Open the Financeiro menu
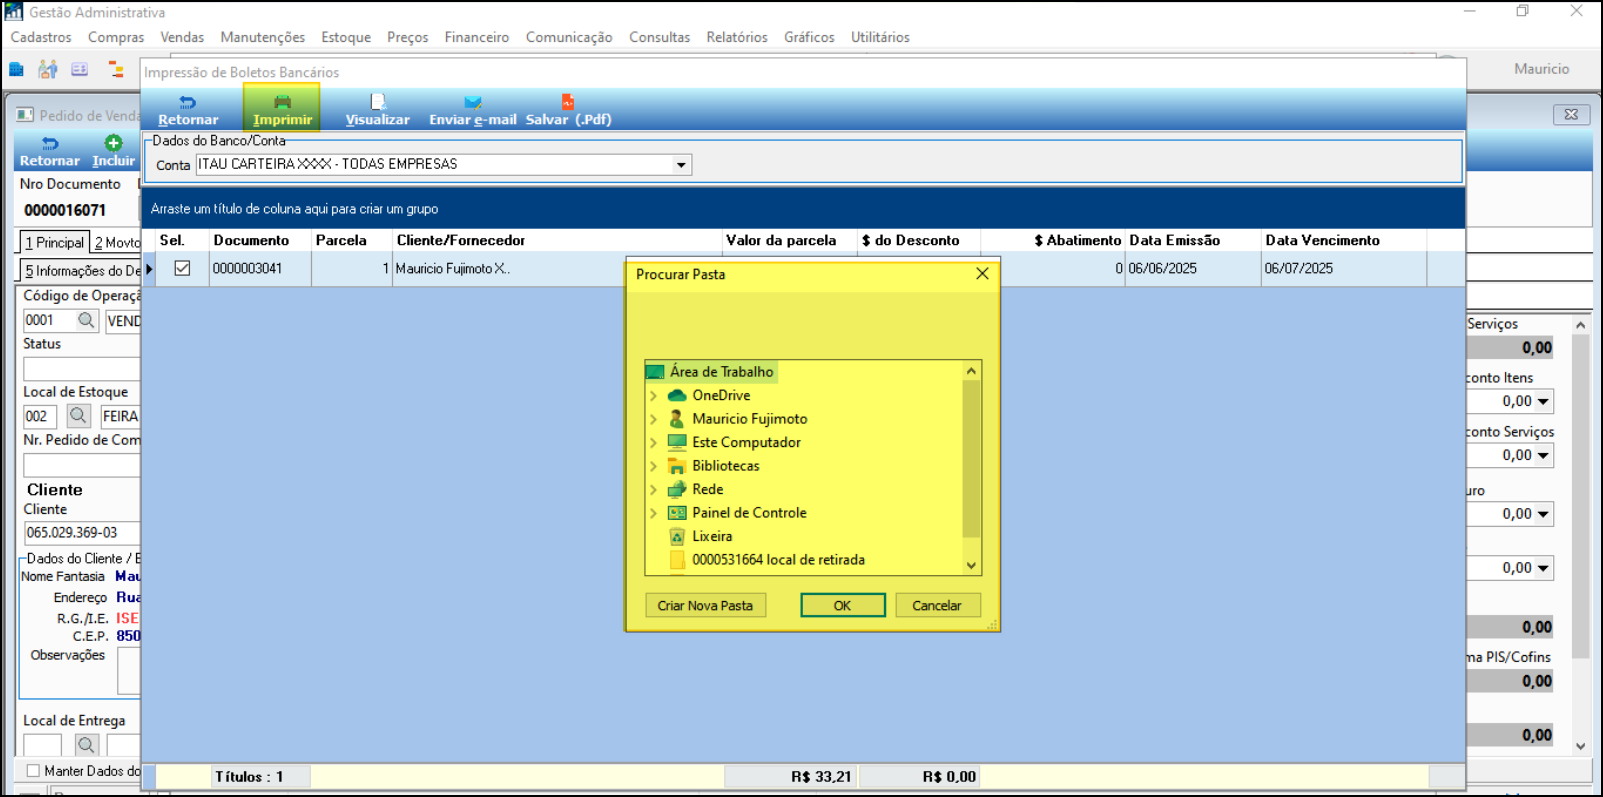Image resolution: width=1603 pixels, height=797 pixels. [476, 37]
